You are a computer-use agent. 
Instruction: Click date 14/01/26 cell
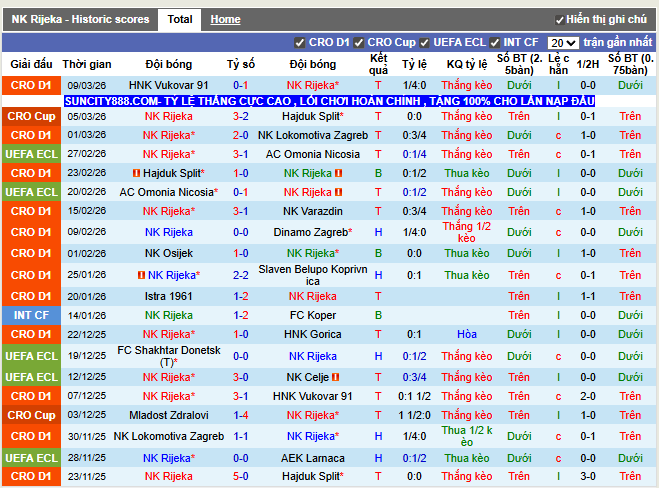click(x=87, y=315)
